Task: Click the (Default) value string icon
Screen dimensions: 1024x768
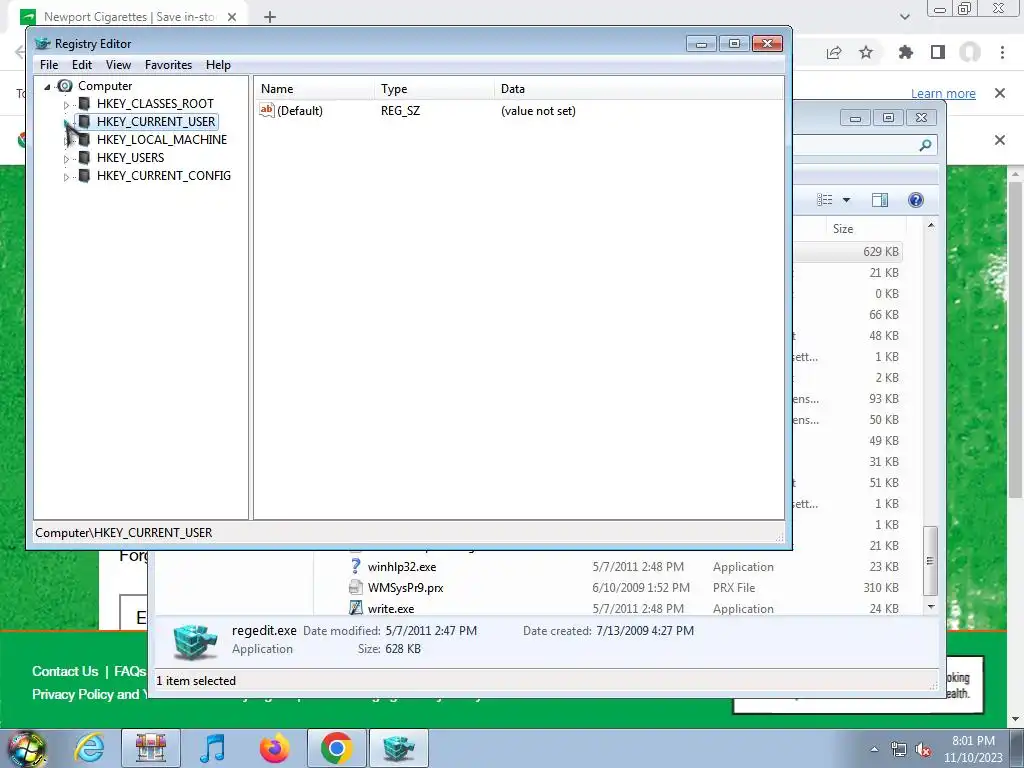Action: [266, 110]
